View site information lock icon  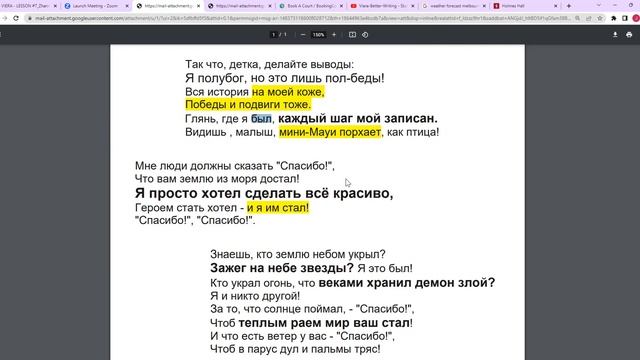click(x=30, y=18)
